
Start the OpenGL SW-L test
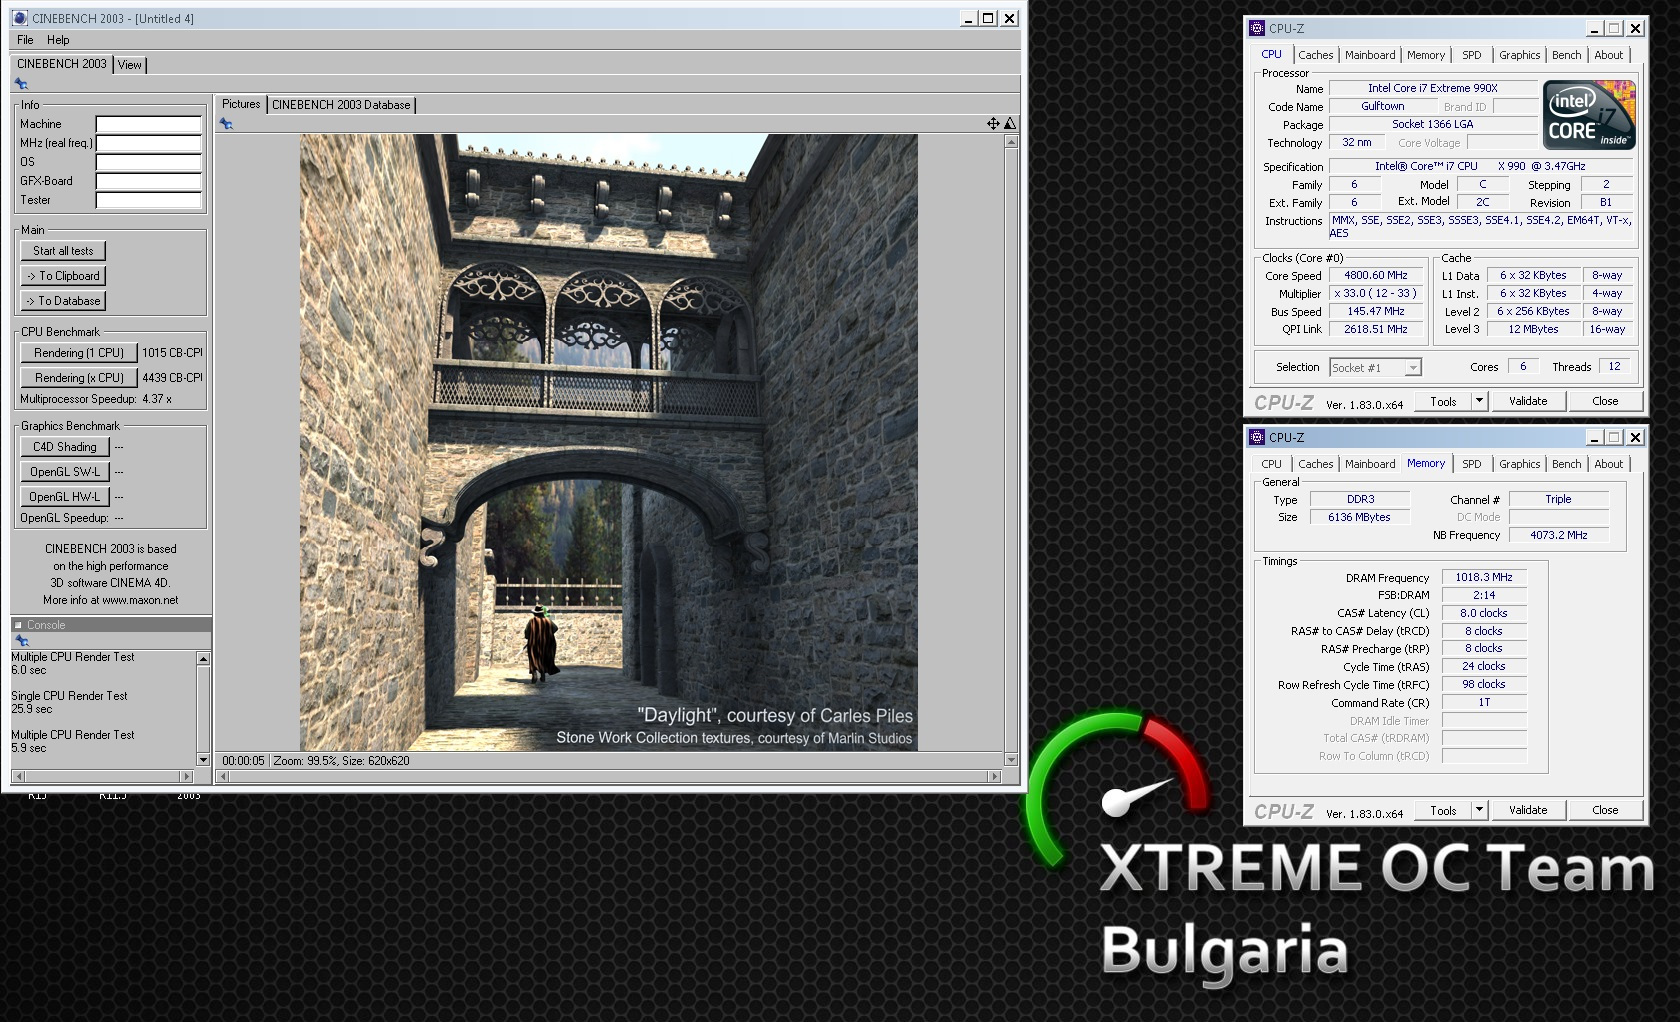[x=65, y=472]
